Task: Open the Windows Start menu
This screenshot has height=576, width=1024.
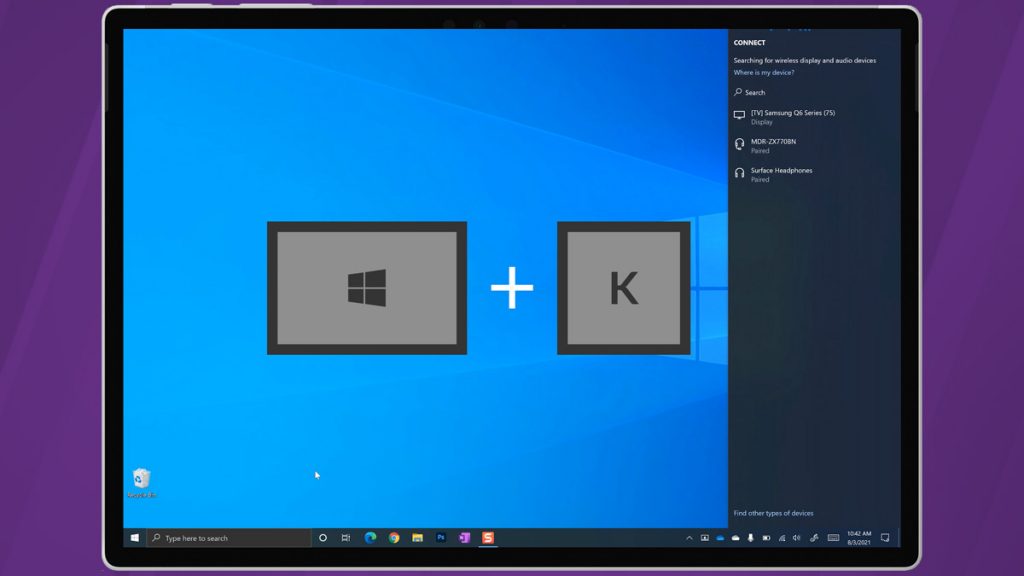Action: [135, 538]
